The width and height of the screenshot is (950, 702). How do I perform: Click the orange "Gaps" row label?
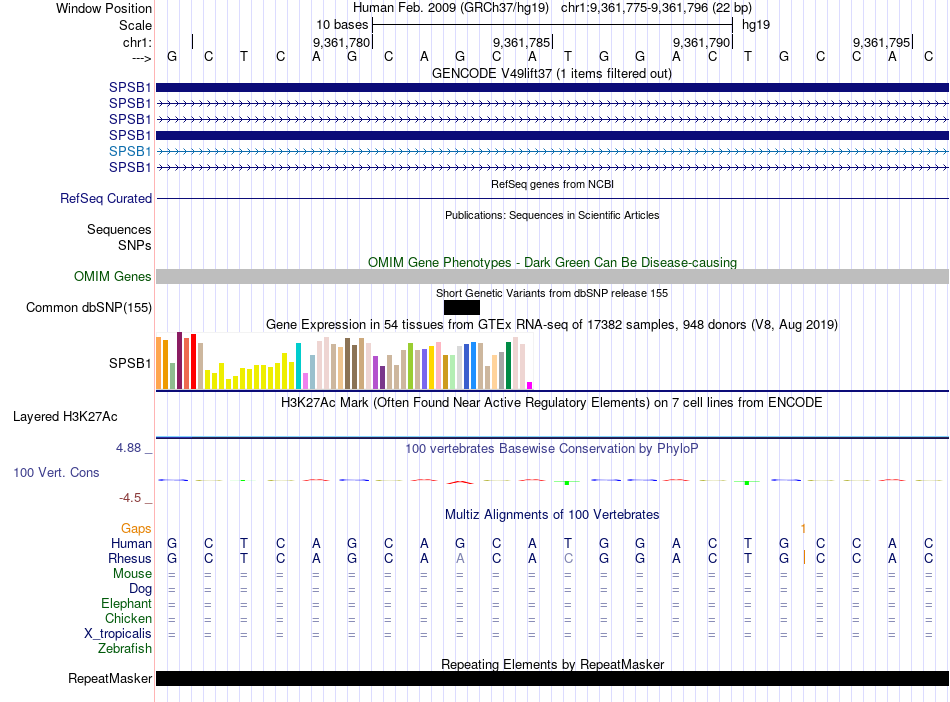[x=136, y=529]
